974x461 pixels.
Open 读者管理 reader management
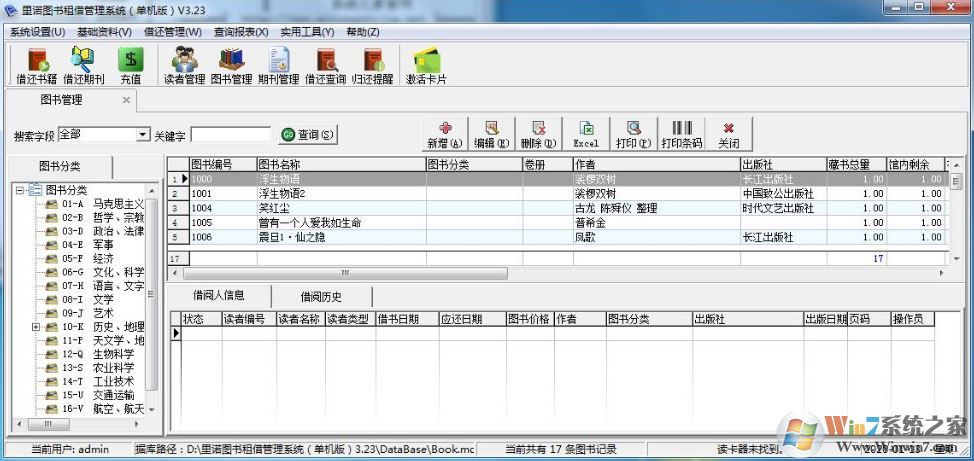pyautogui.click(x=184, y=66)
